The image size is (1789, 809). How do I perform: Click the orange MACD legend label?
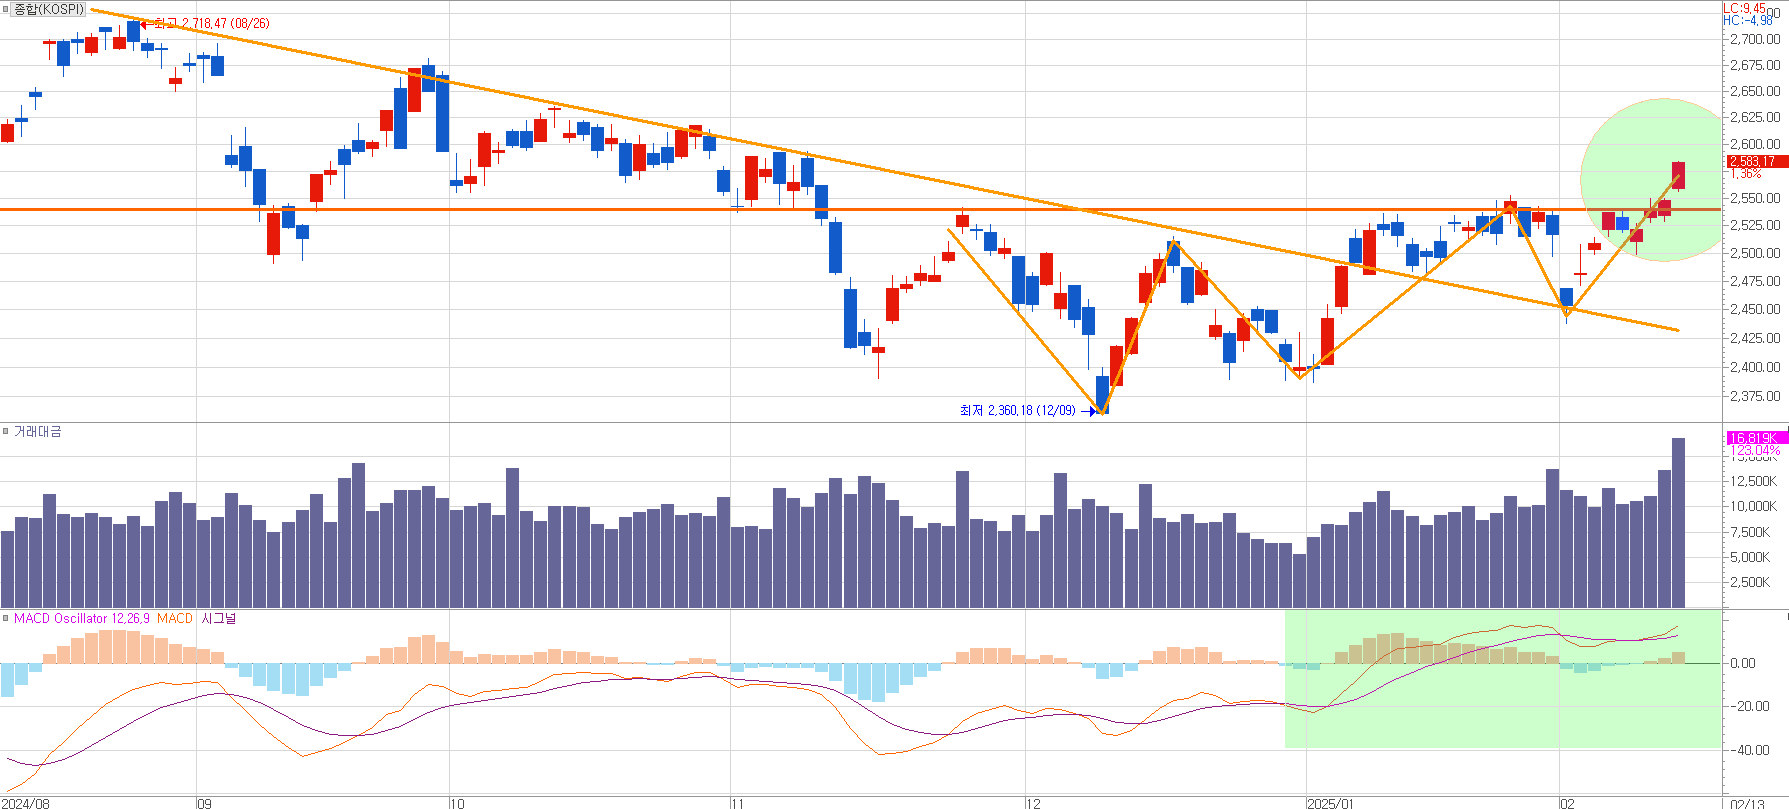(x=175, y=619)
